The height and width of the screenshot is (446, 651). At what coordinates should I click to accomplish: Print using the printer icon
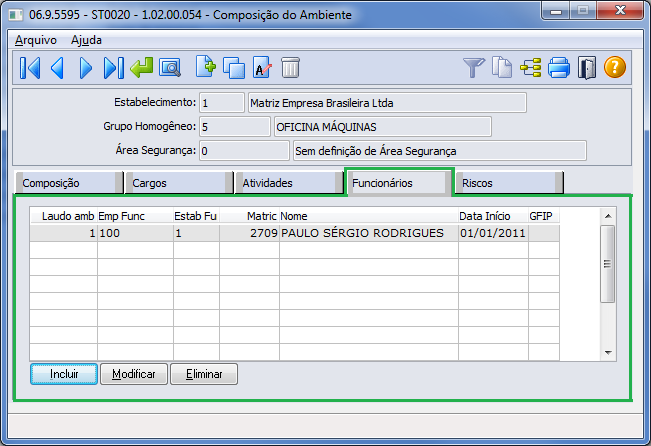pos(558,68)
